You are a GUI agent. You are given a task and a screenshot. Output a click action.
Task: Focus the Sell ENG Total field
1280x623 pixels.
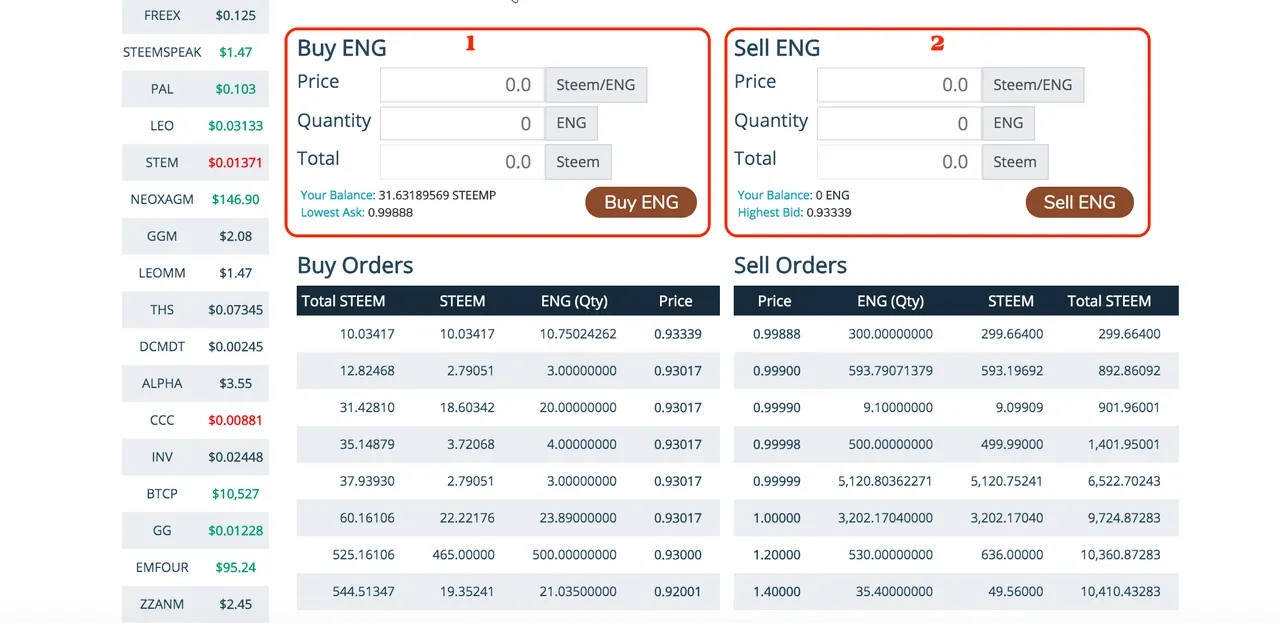click(899, 162)
